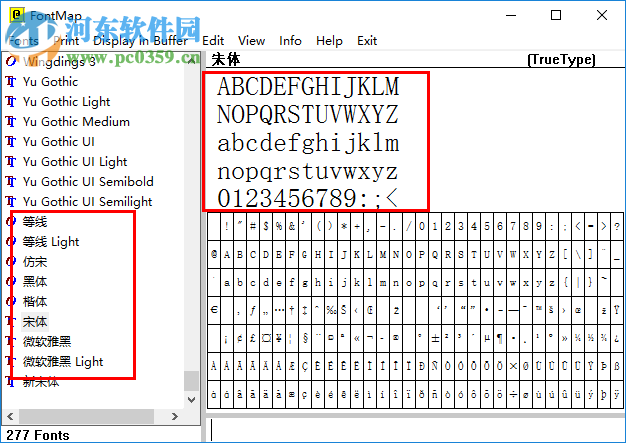This screenshot has width=626, height=443.
Task: Click the ß character cell
Action: click(617, 366)
